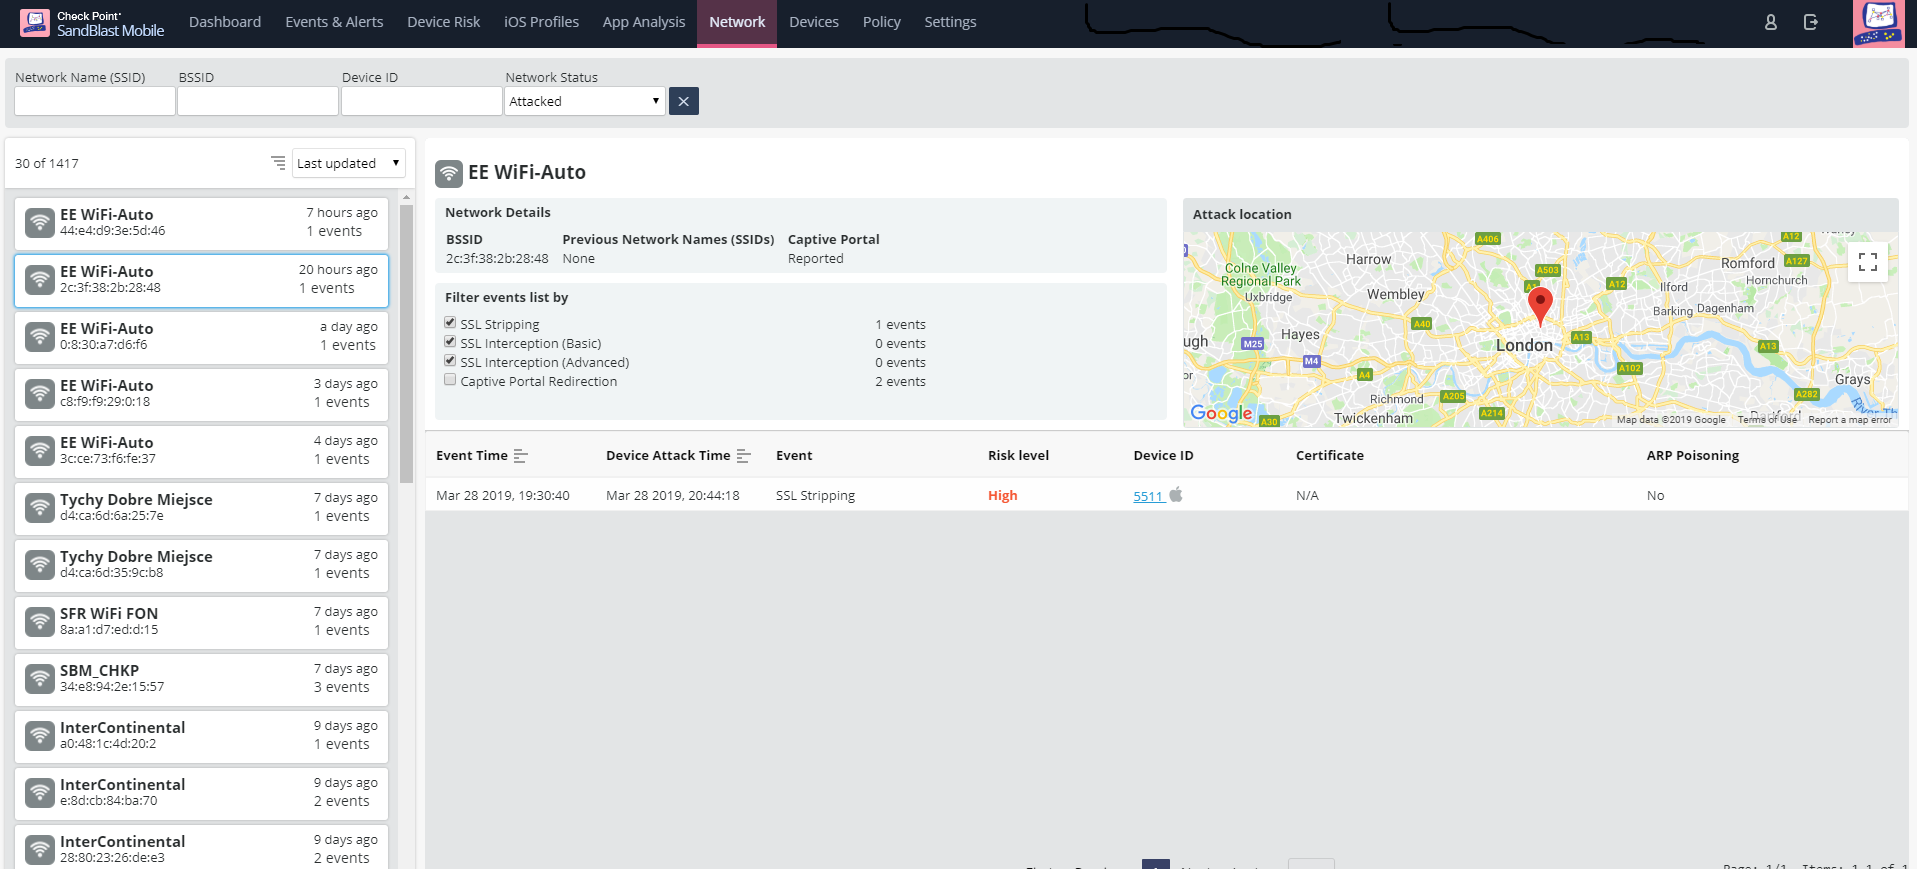Sort by Event Time column icon
The height and width of the screenshot is (869, 1917).
pyautogui.click(x=521, y=456)
